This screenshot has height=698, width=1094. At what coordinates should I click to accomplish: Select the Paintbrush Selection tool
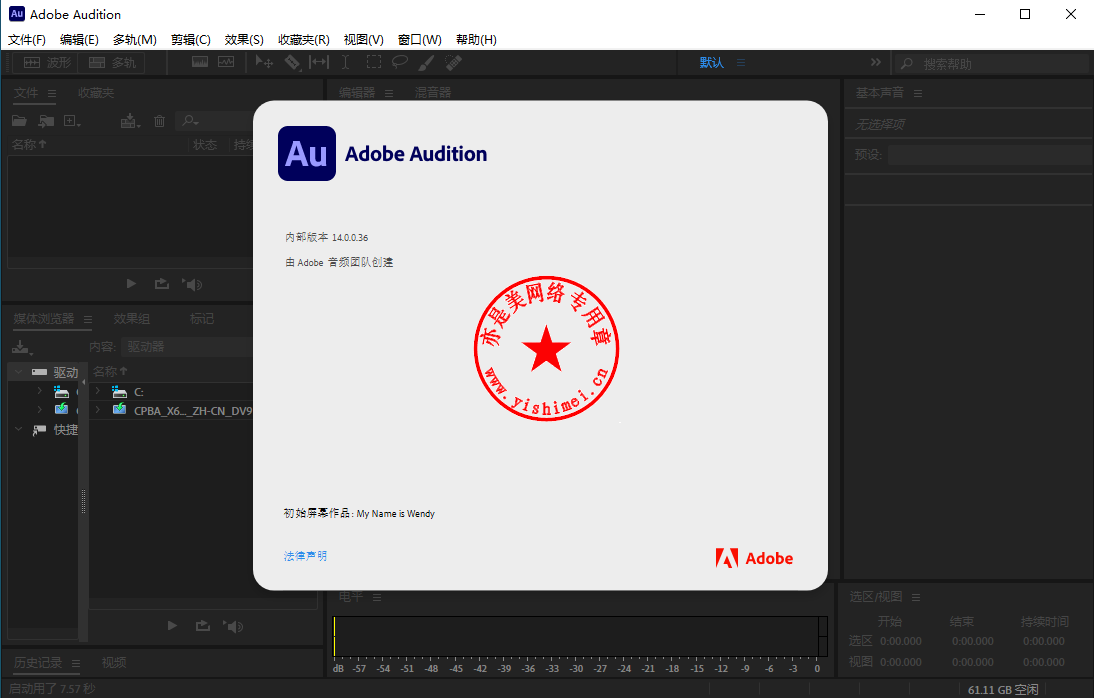click(x=426, y=62)
